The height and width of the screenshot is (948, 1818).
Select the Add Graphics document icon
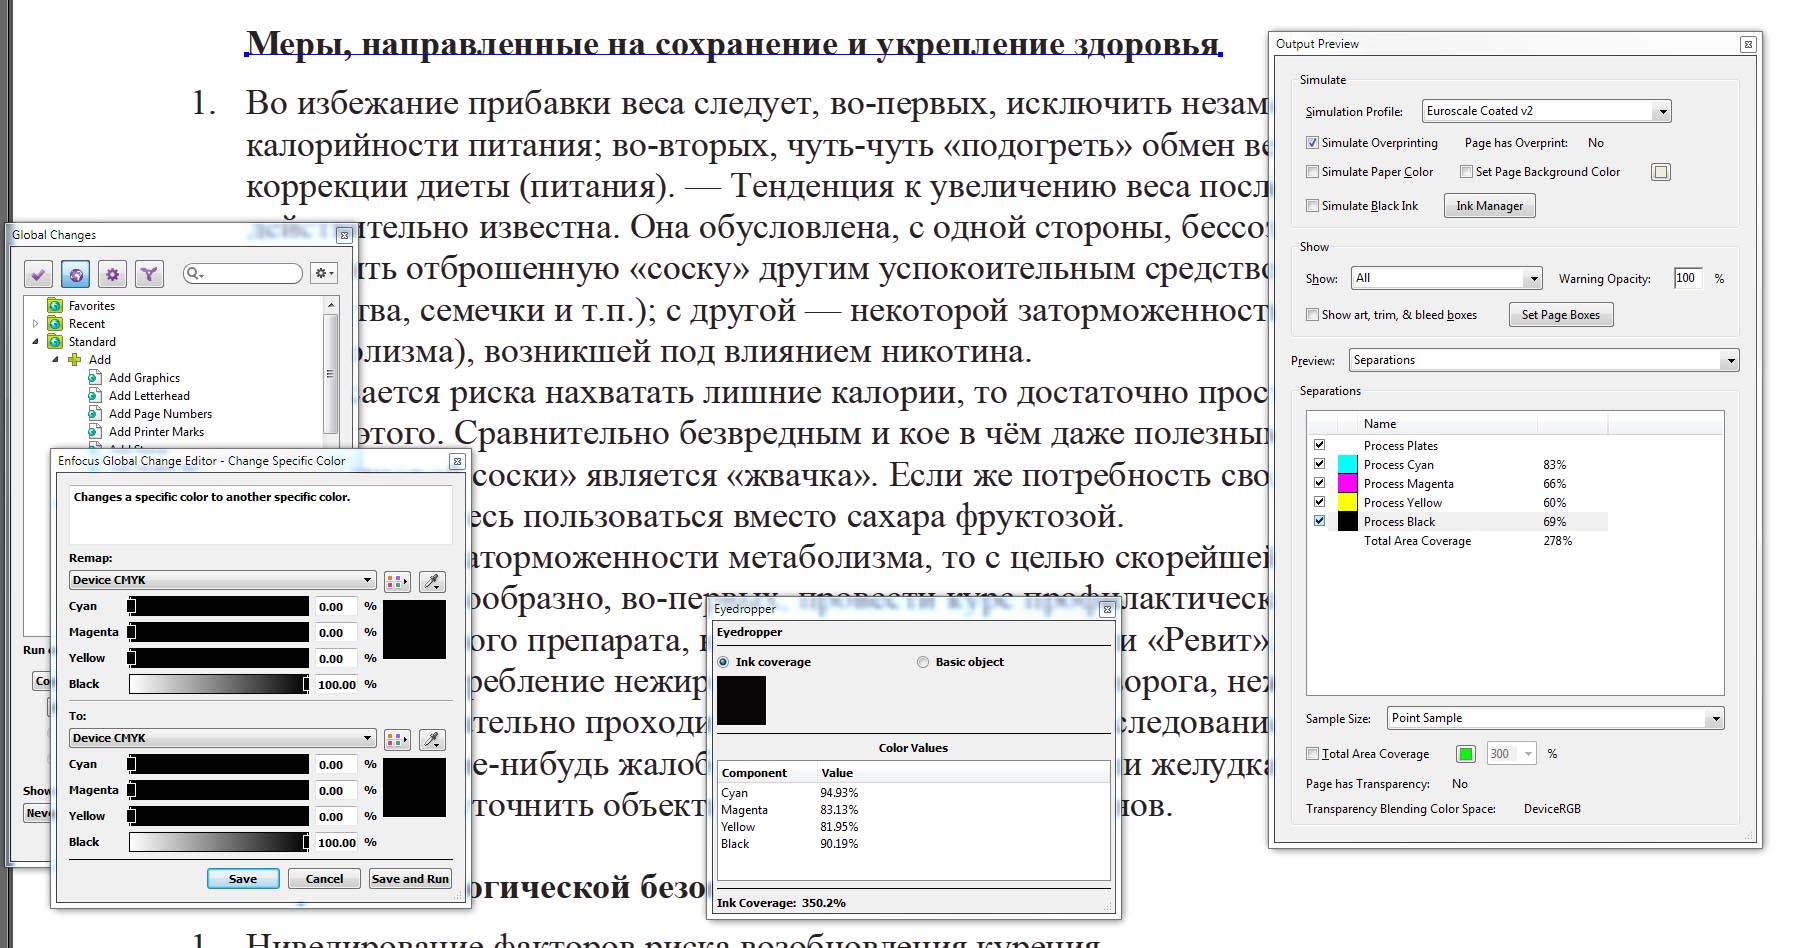click(95, 378)
